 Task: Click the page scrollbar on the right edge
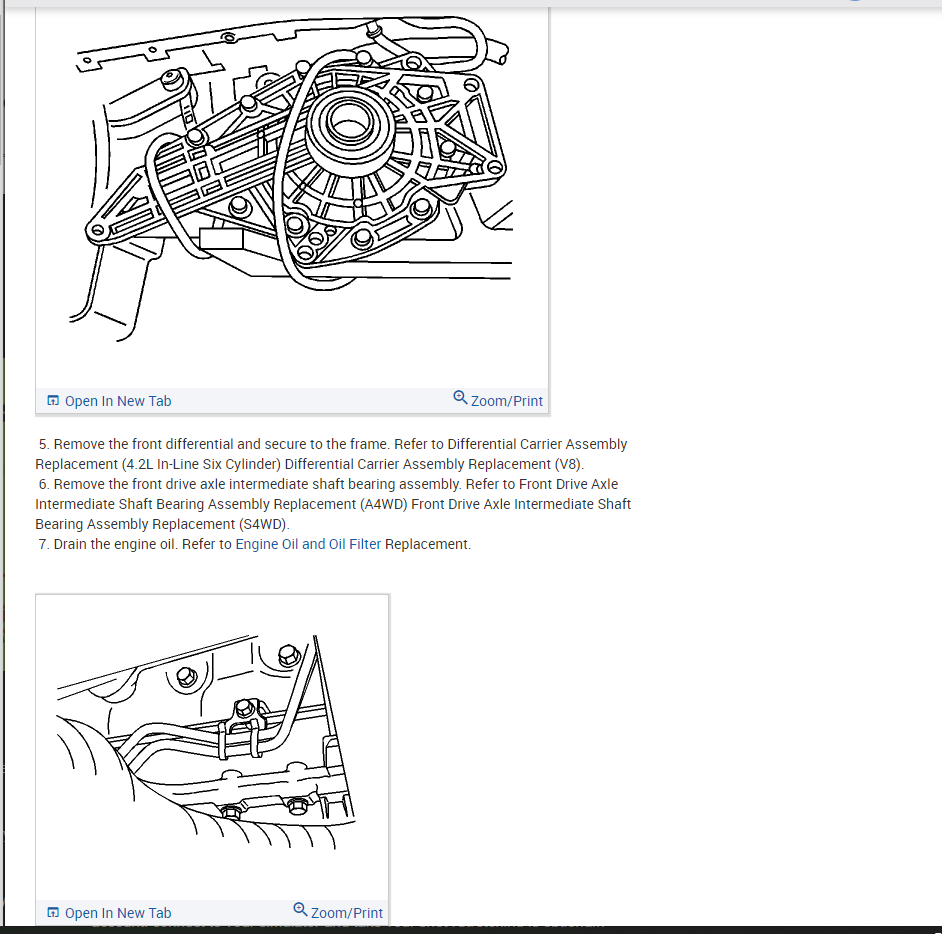pyautogui.click(x=936, y=400)
